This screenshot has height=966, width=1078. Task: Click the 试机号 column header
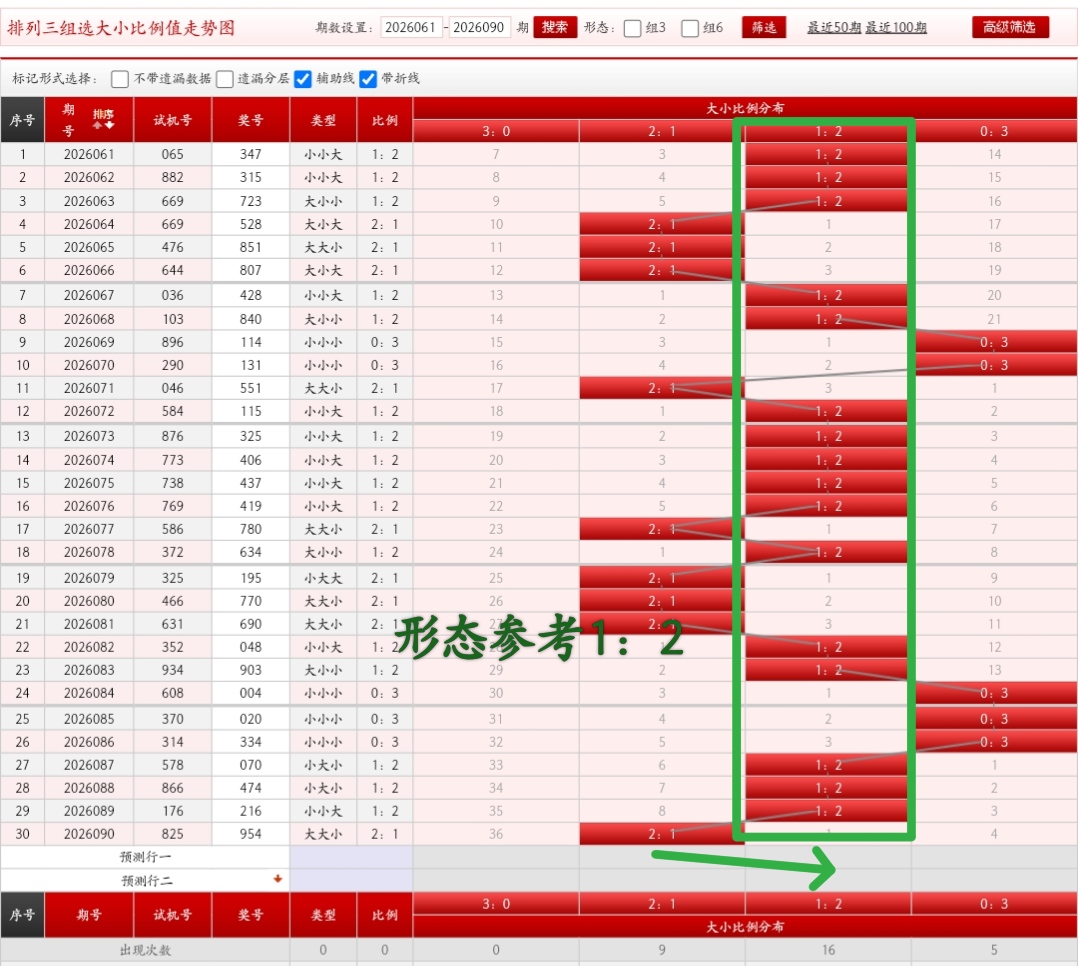pos(172,120)
